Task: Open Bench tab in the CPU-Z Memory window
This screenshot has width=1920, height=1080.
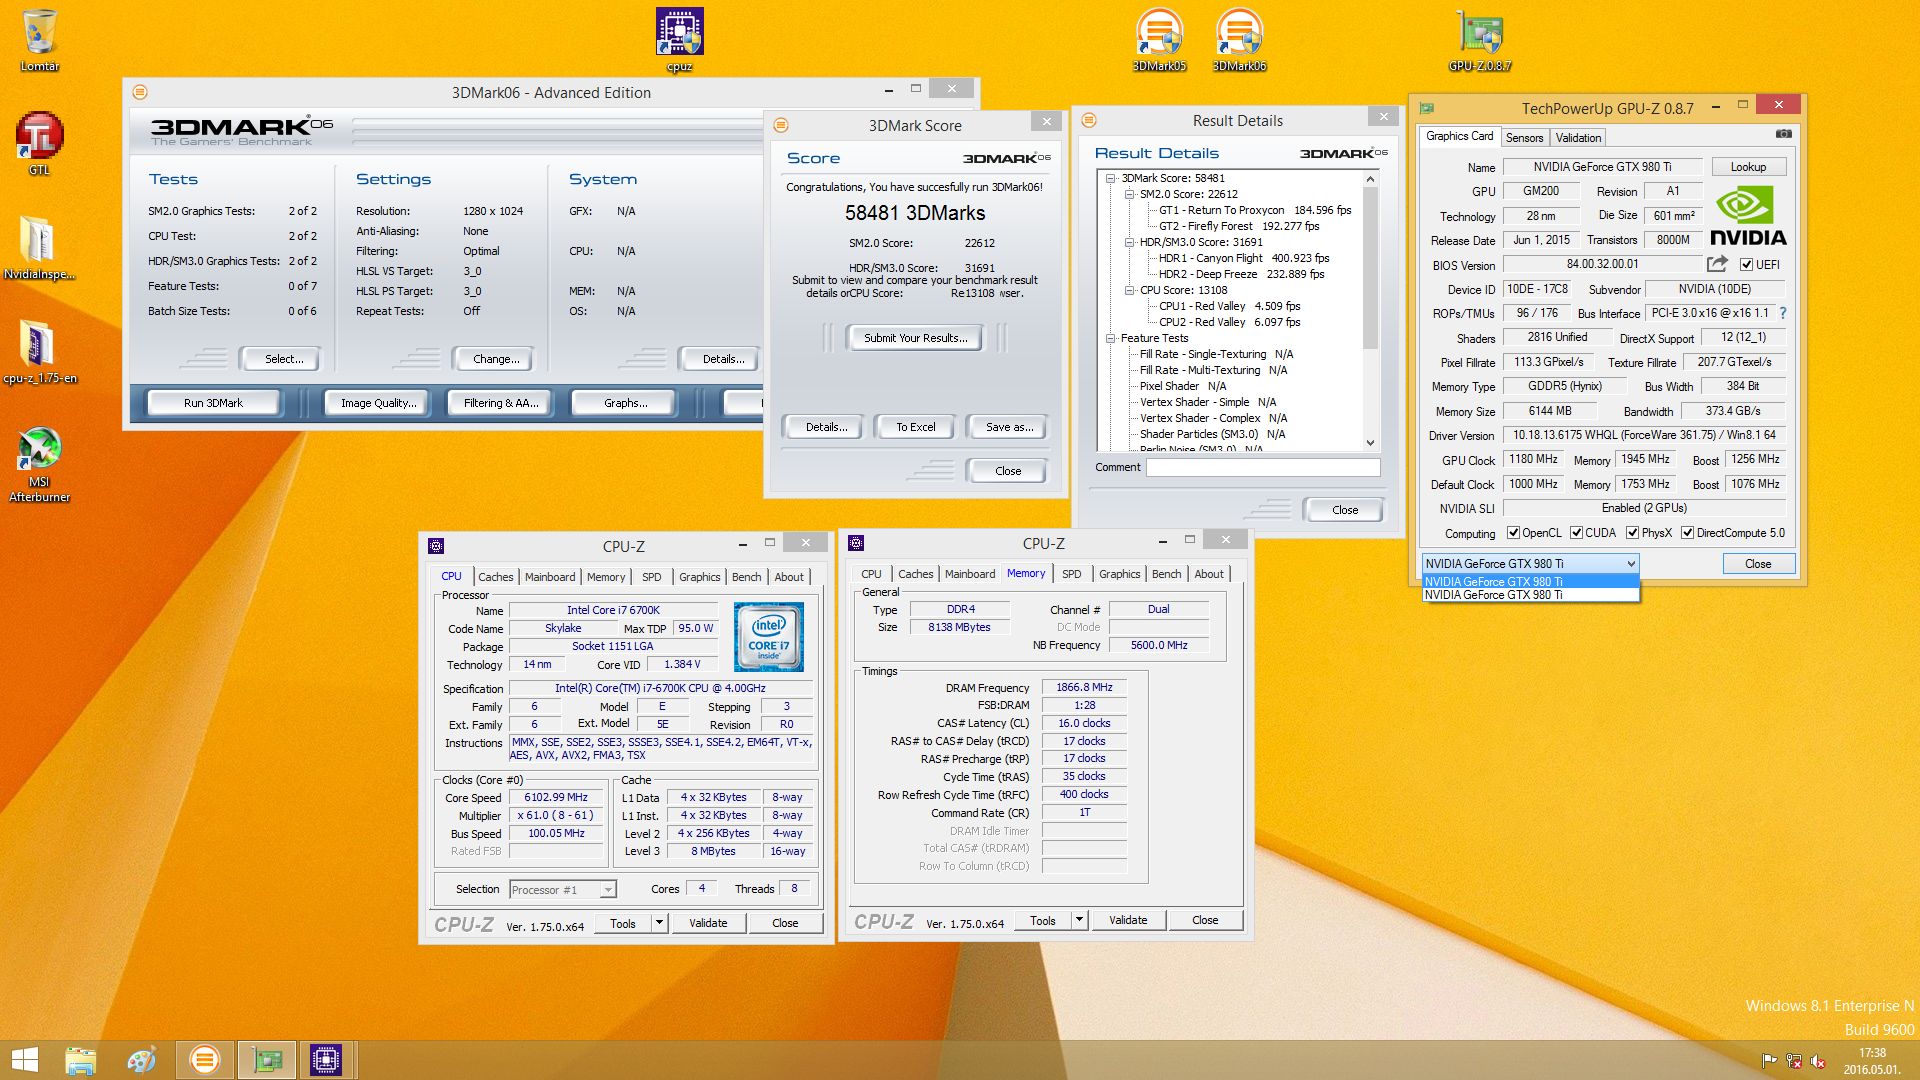Action: click(1166, 574)
